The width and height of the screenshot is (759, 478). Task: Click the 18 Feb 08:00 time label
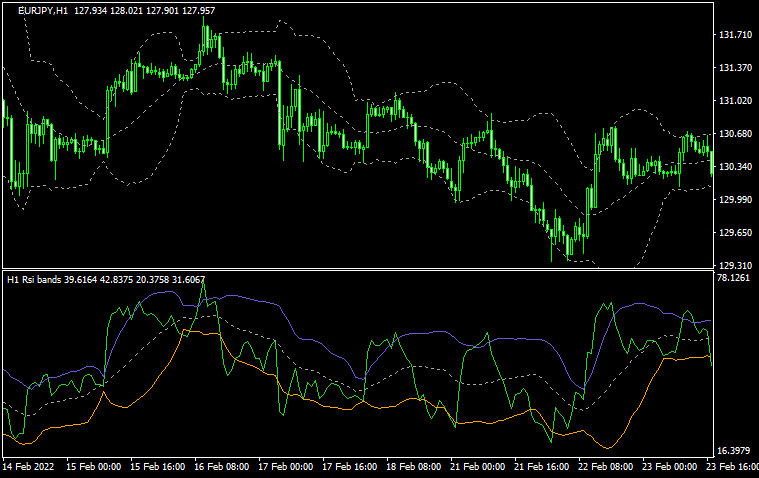click(x=413, y=467)
